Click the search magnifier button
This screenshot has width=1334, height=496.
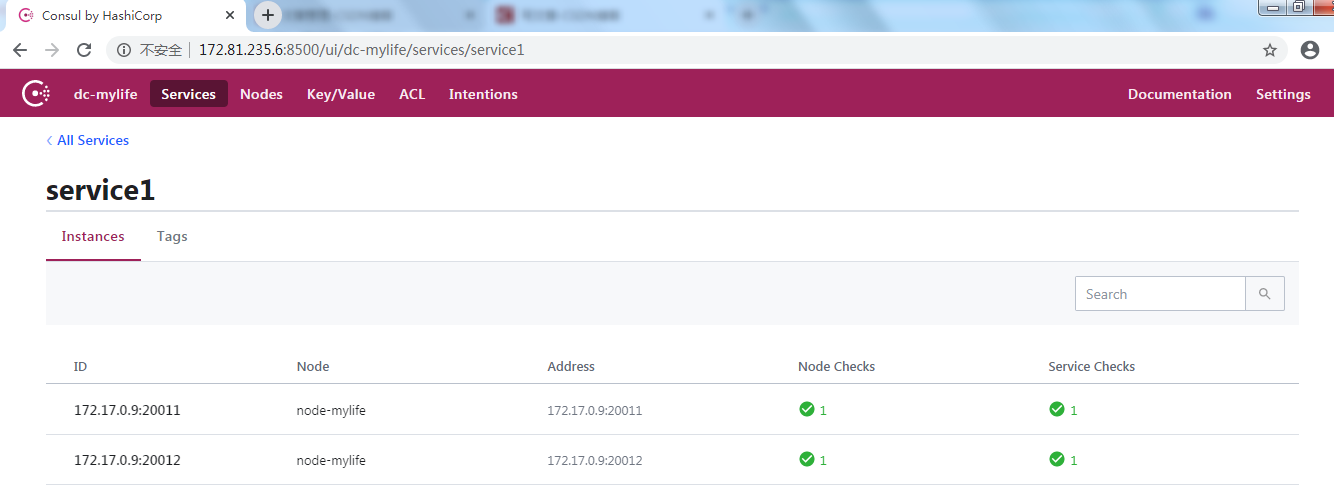(x=1265, y=294)
